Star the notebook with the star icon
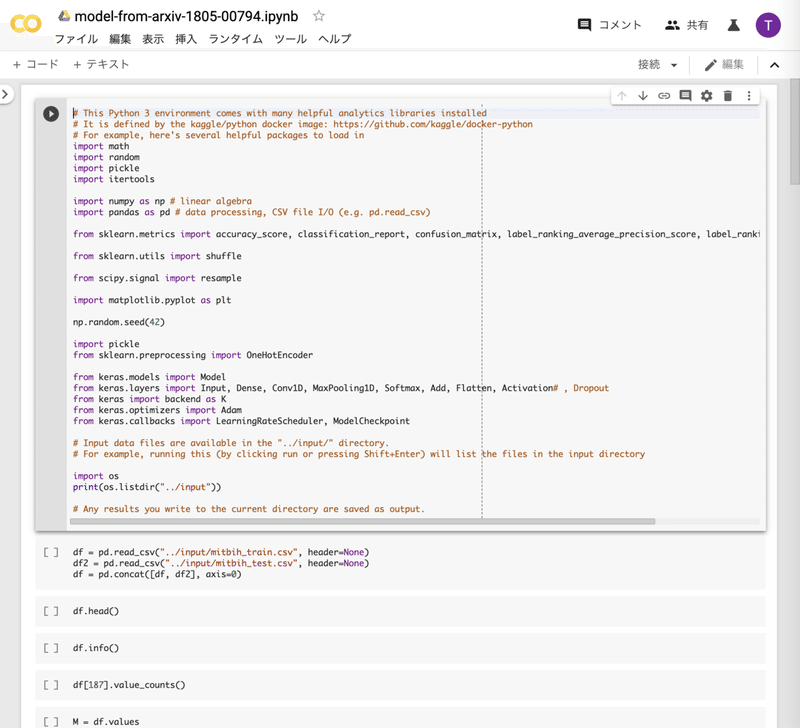This screenshot has width=800, height=728. (319, 16)
